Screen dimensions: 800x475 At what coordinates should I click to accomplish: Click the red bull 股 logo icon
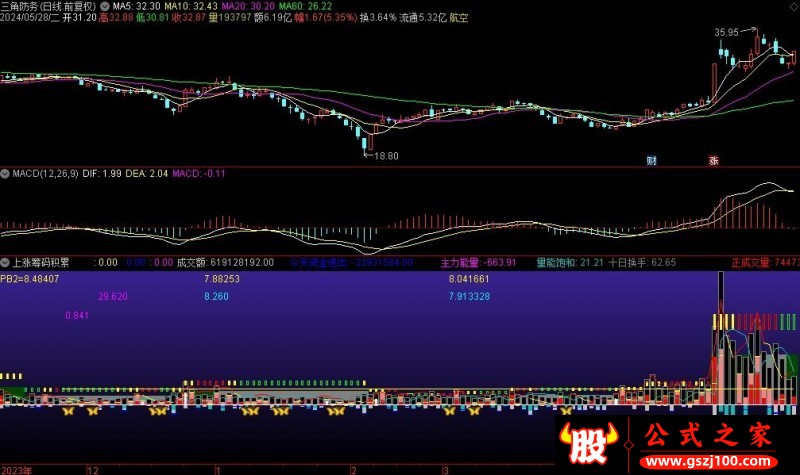[584, 444]
